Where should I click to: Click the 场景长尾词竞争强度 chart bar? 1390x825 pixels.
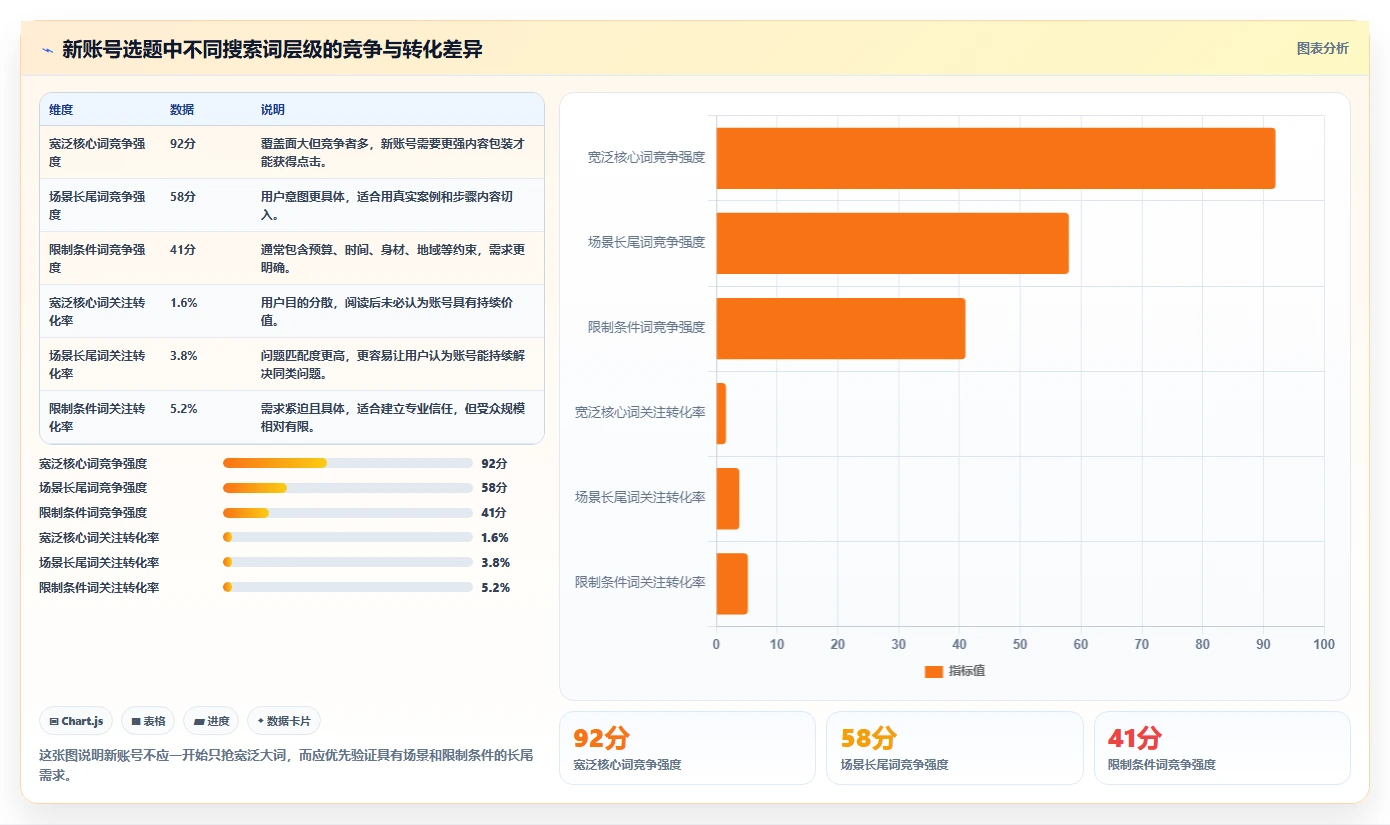click(x=892, y=243)
